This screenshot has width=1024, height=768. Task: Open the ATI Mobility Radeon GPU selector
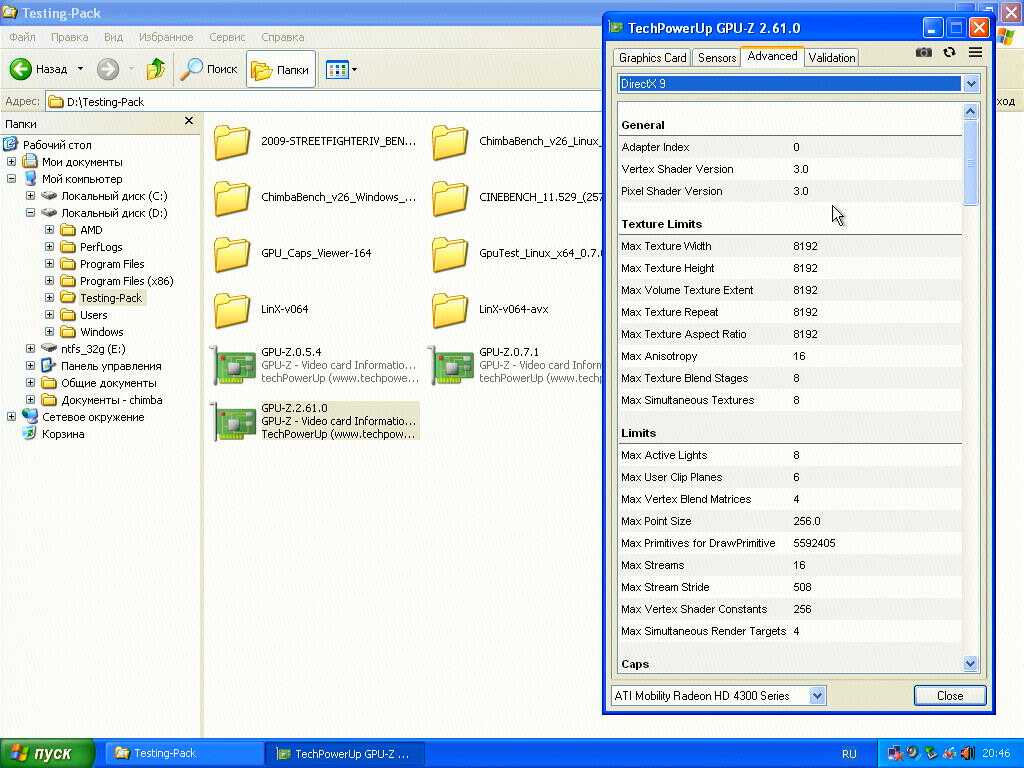tap(816, 696)
